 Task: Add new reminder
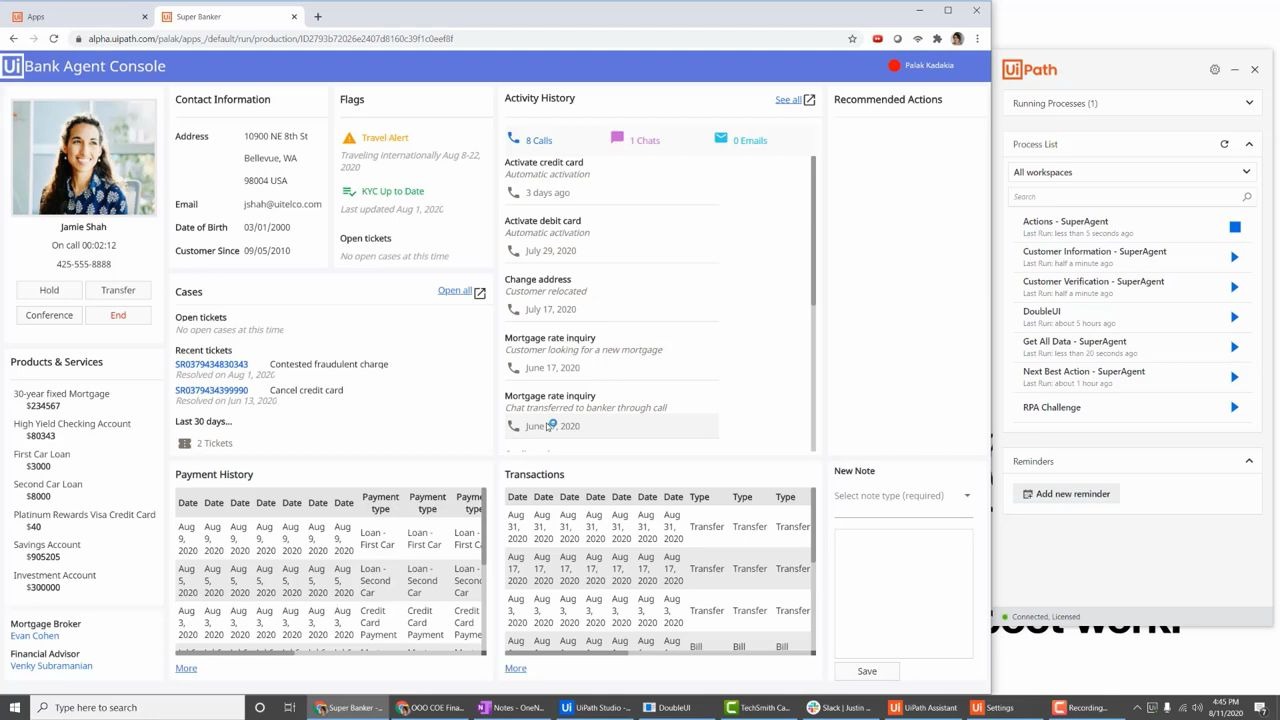click(1066, 494)
